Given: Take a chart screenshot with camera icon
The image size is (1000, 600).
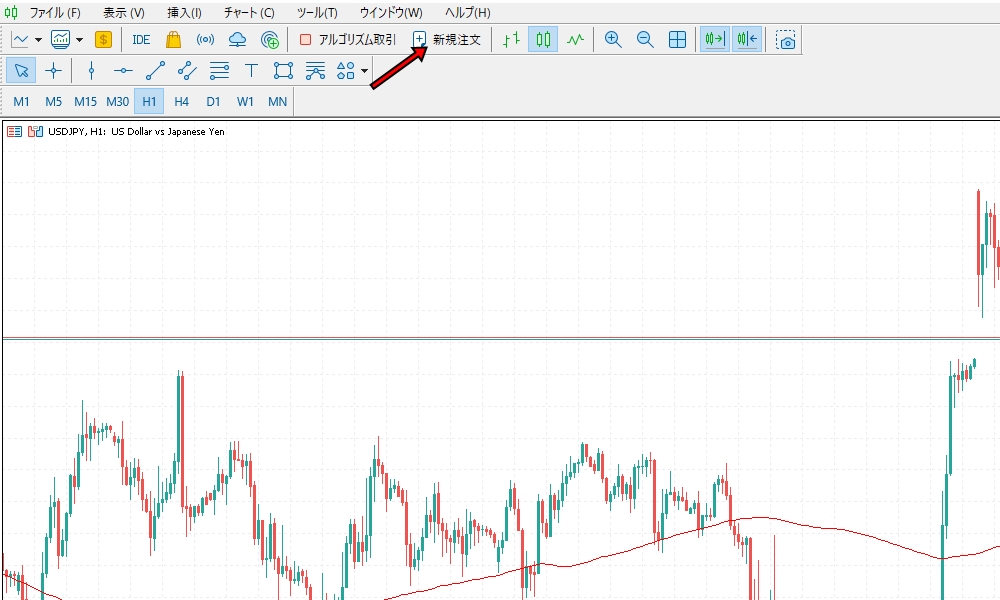Looking at the screenshot, I should pyautogui.click(x=787, y=40).
